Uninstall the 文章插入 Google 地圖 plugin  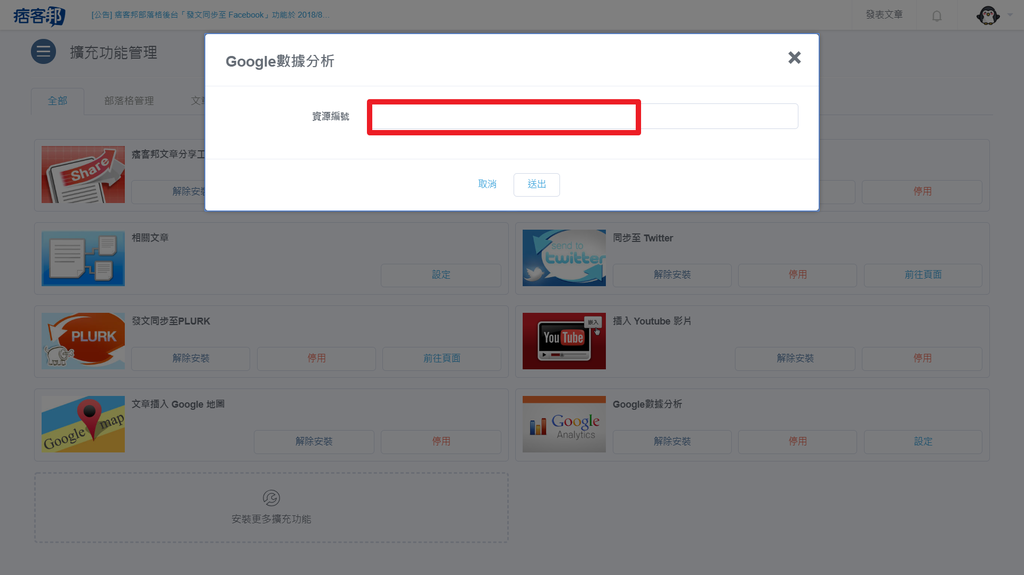[314, 441]
